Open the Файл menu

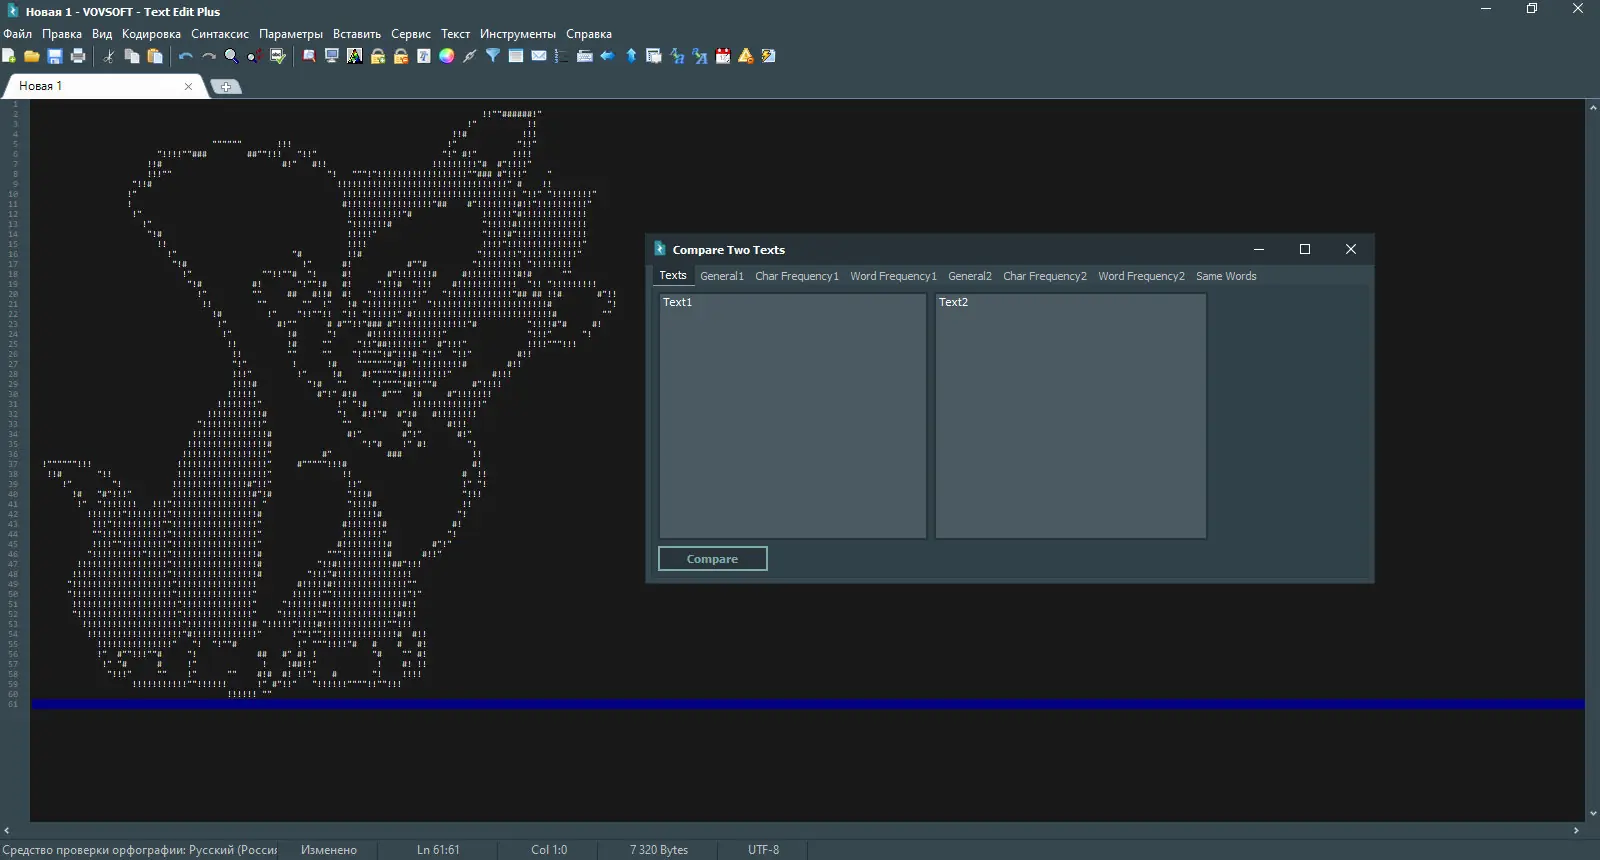tap(18, 34)
